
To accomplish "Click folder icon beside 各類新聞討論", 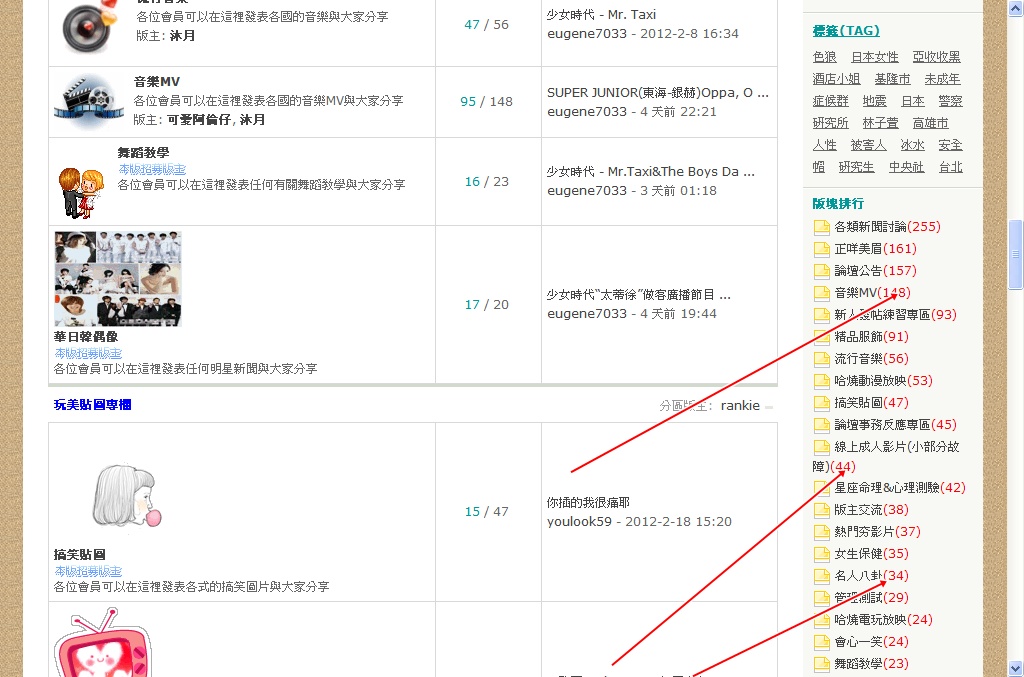I will [x=822, y=228].
